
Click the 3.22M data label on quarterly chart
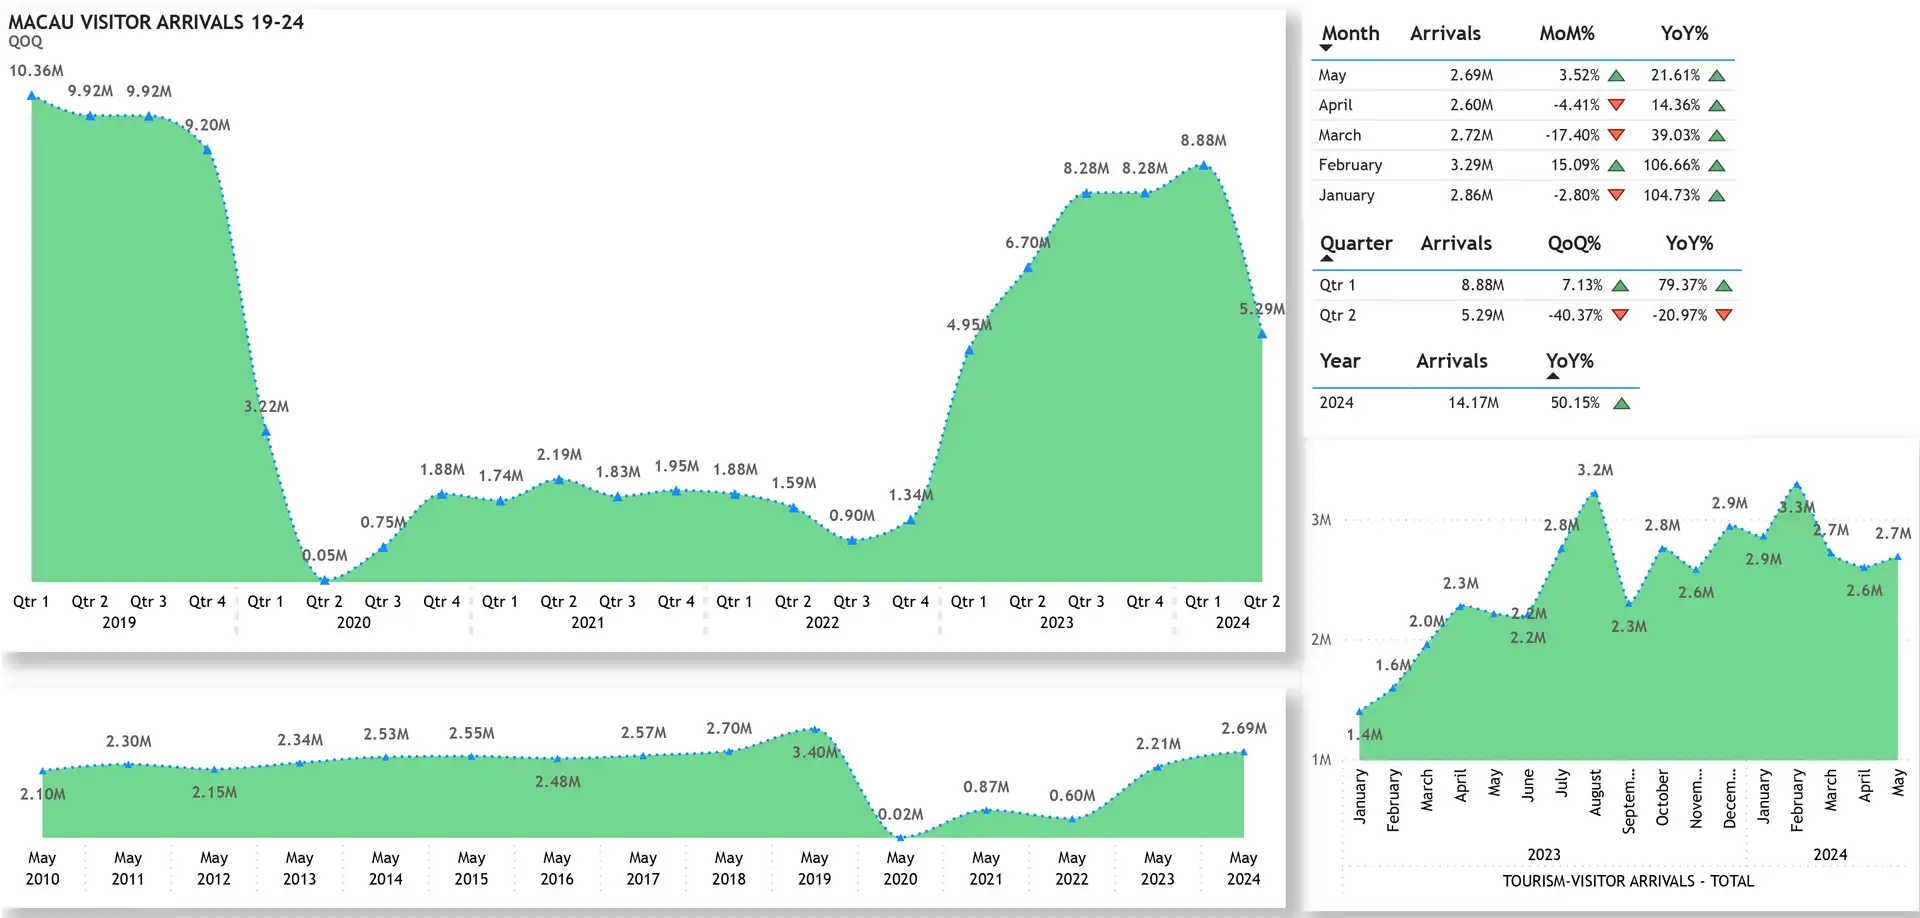[266, 407]
